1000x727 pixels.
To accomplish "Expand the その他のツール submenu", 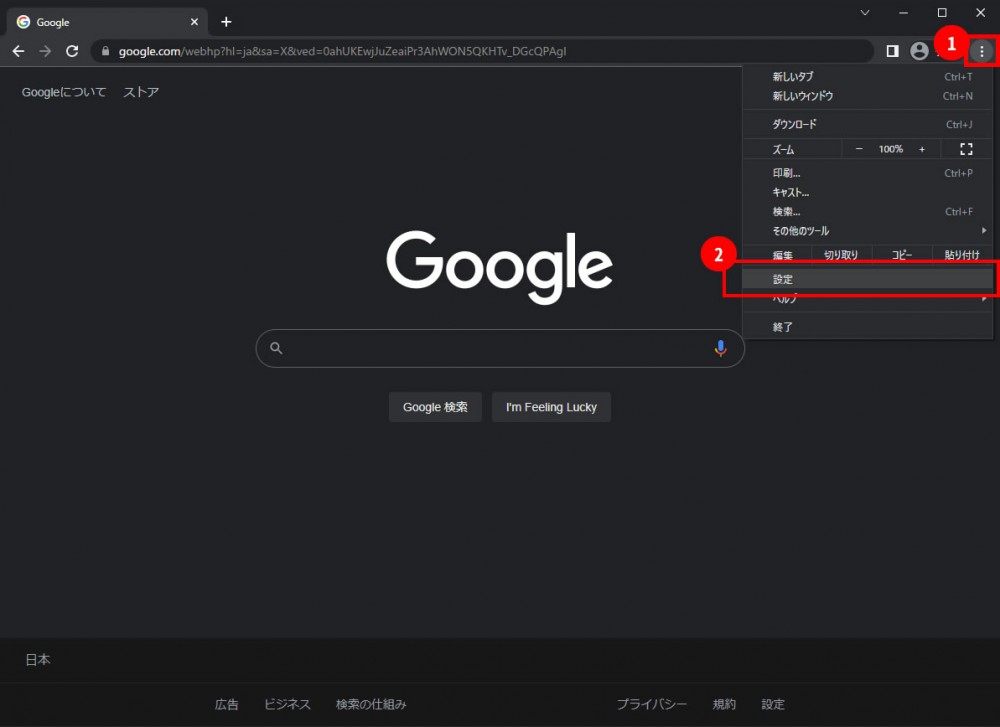I will click(867, 231).
